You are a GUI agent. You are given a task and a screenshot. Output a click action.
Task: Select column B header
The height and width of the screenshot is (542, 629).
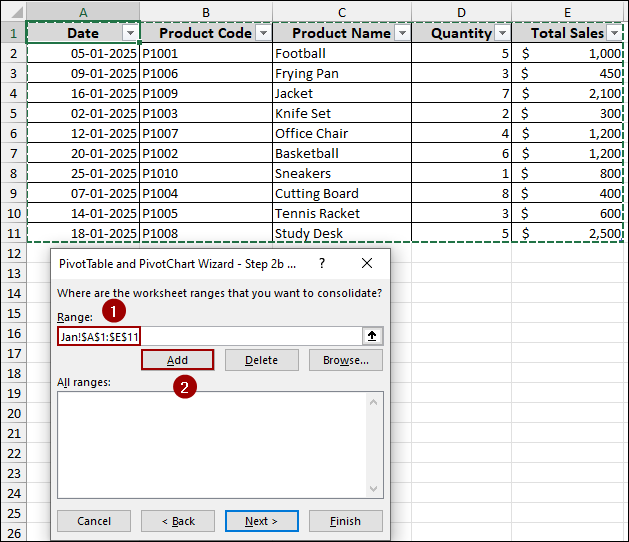click(206, 12)
